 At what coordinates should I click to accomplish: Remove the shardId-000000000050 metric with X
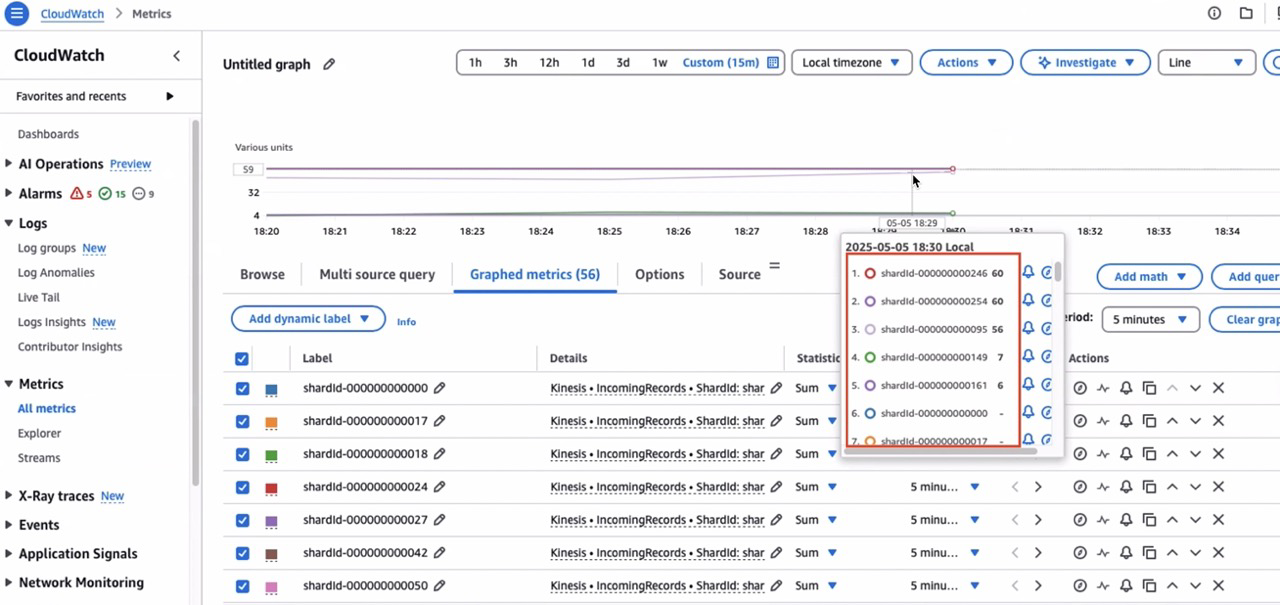[1218, 585]
